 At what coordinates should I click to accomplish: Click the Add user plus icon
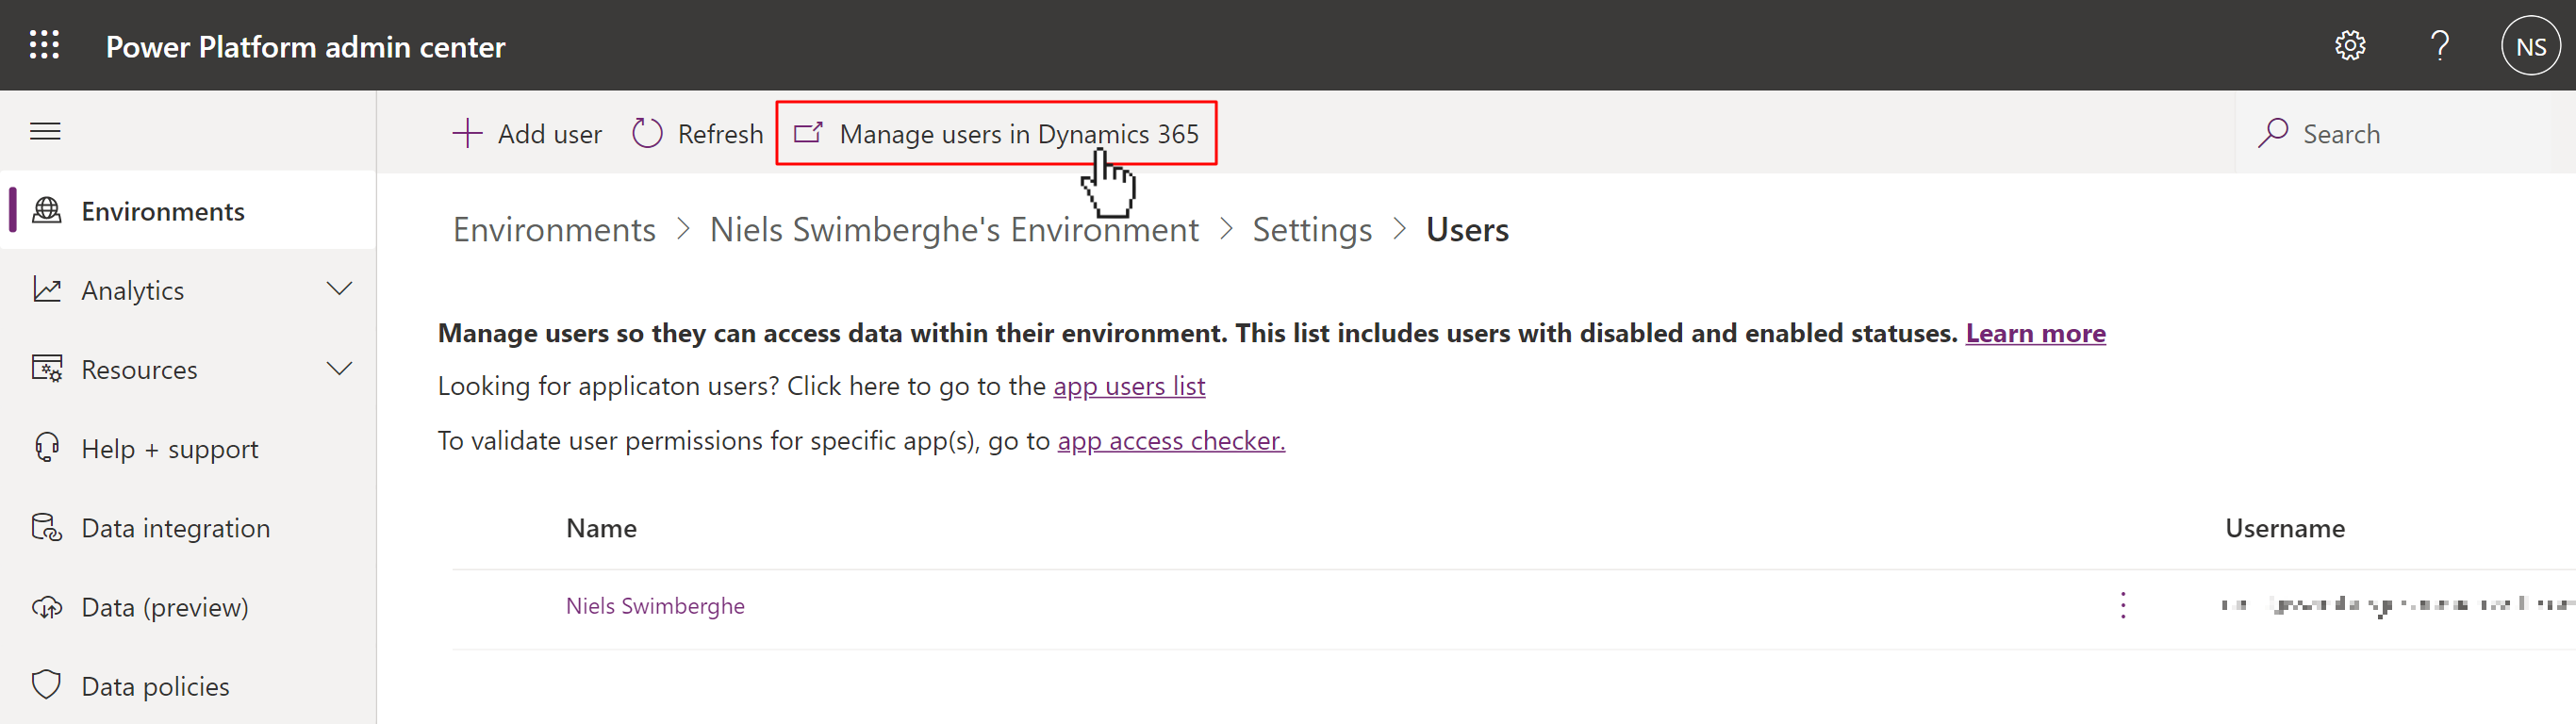pyautogui.click(x=467, y=133)
